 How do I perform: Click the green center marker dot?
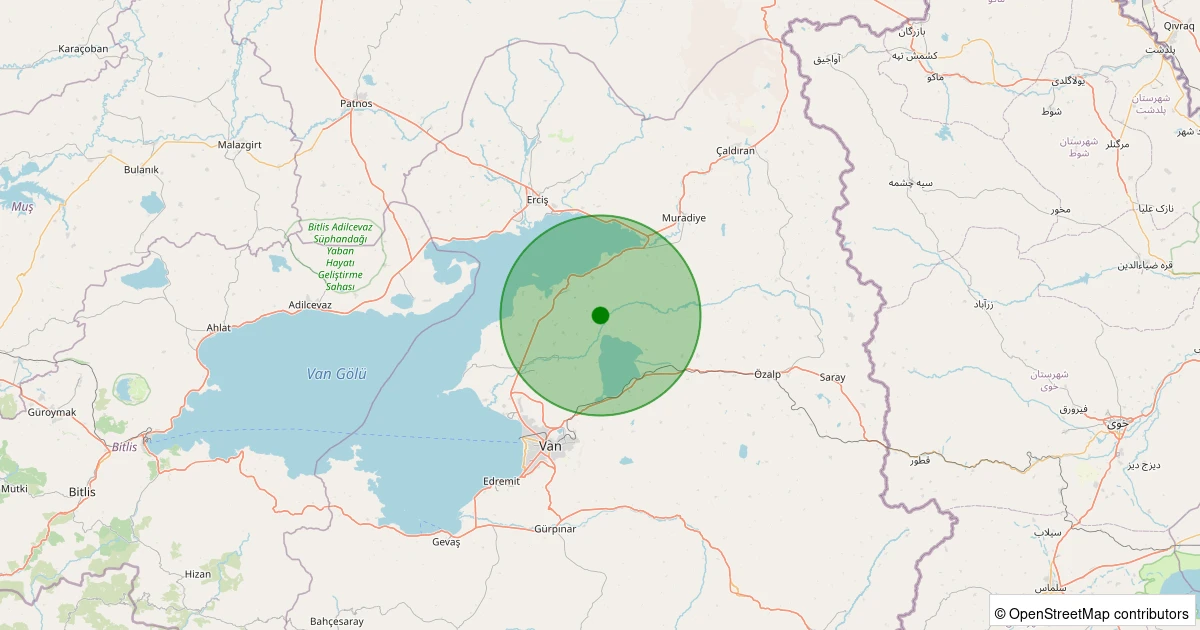tap(600, 315)
